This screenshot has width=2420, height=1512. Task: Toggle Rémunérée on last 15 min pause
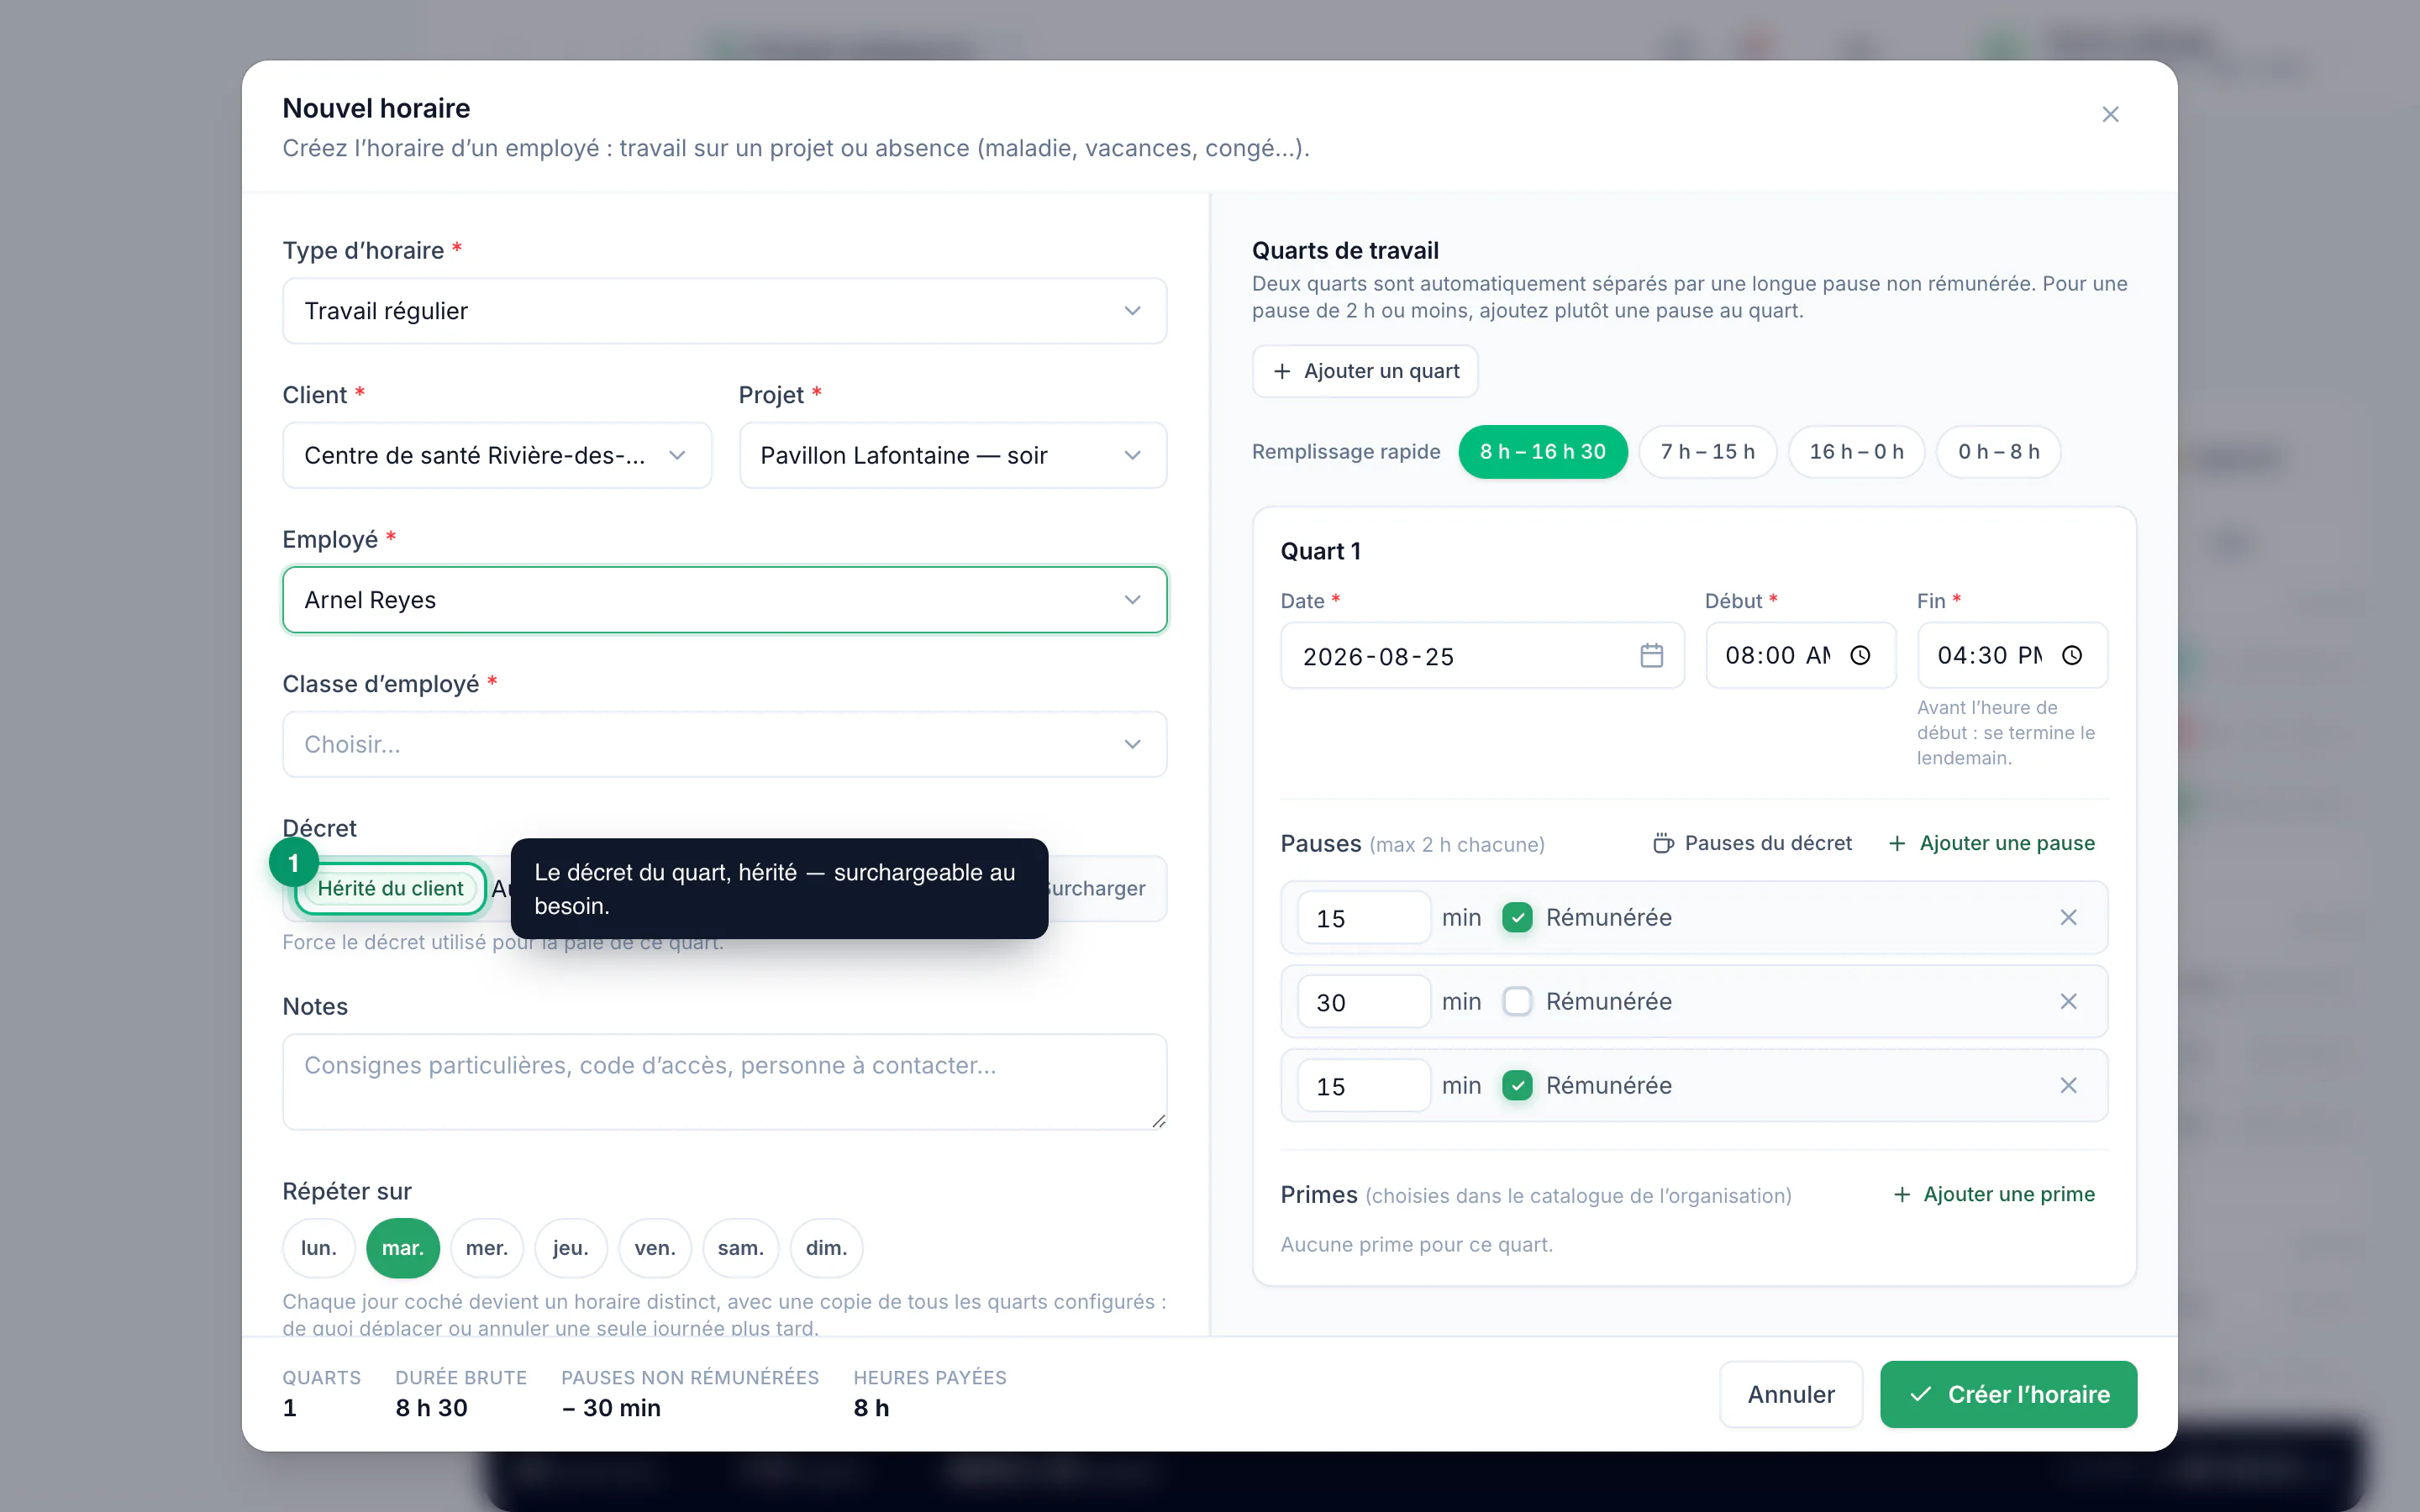[1517, 1085]
